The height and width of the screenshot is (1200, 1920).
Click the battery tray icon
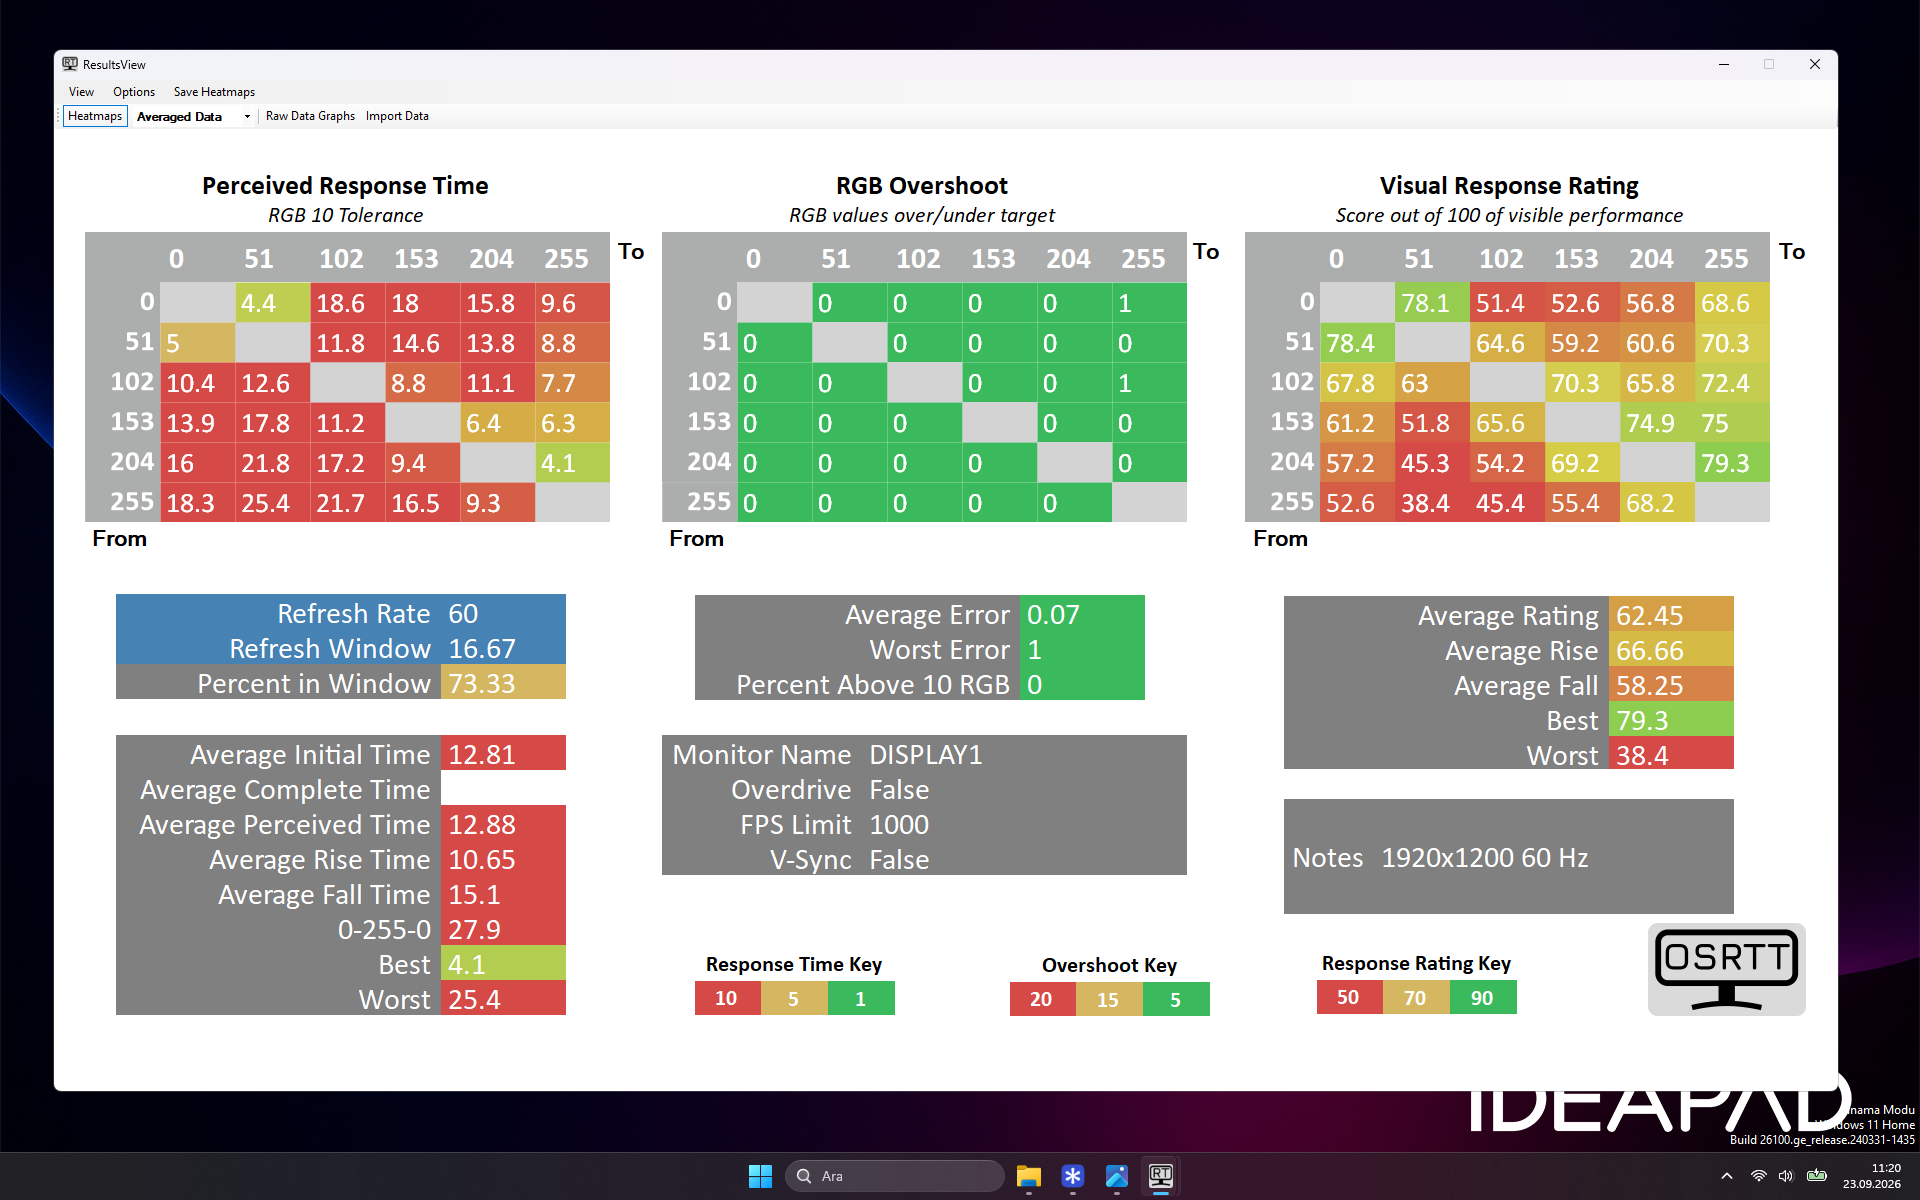click(x=1817, y=1176)
